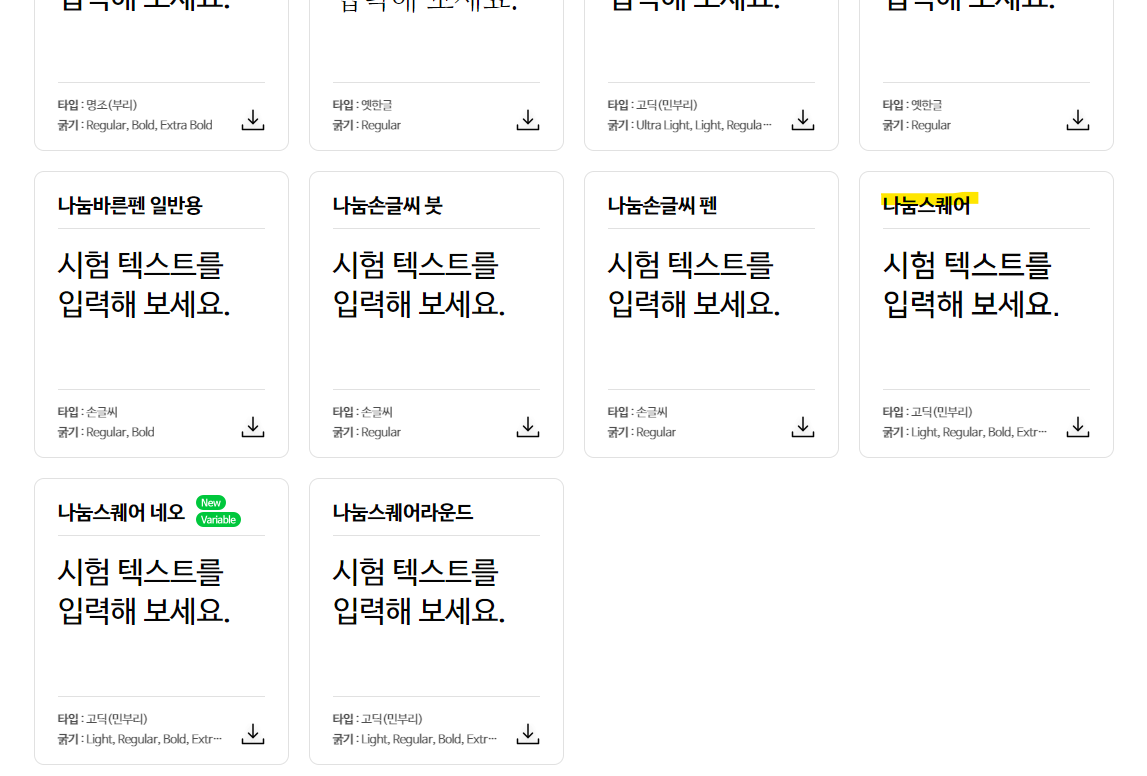This screenshot has width=1147, height=776.
Task: Edit preview text in 나눔손글씨 붓 card
Action: [419, 285]
